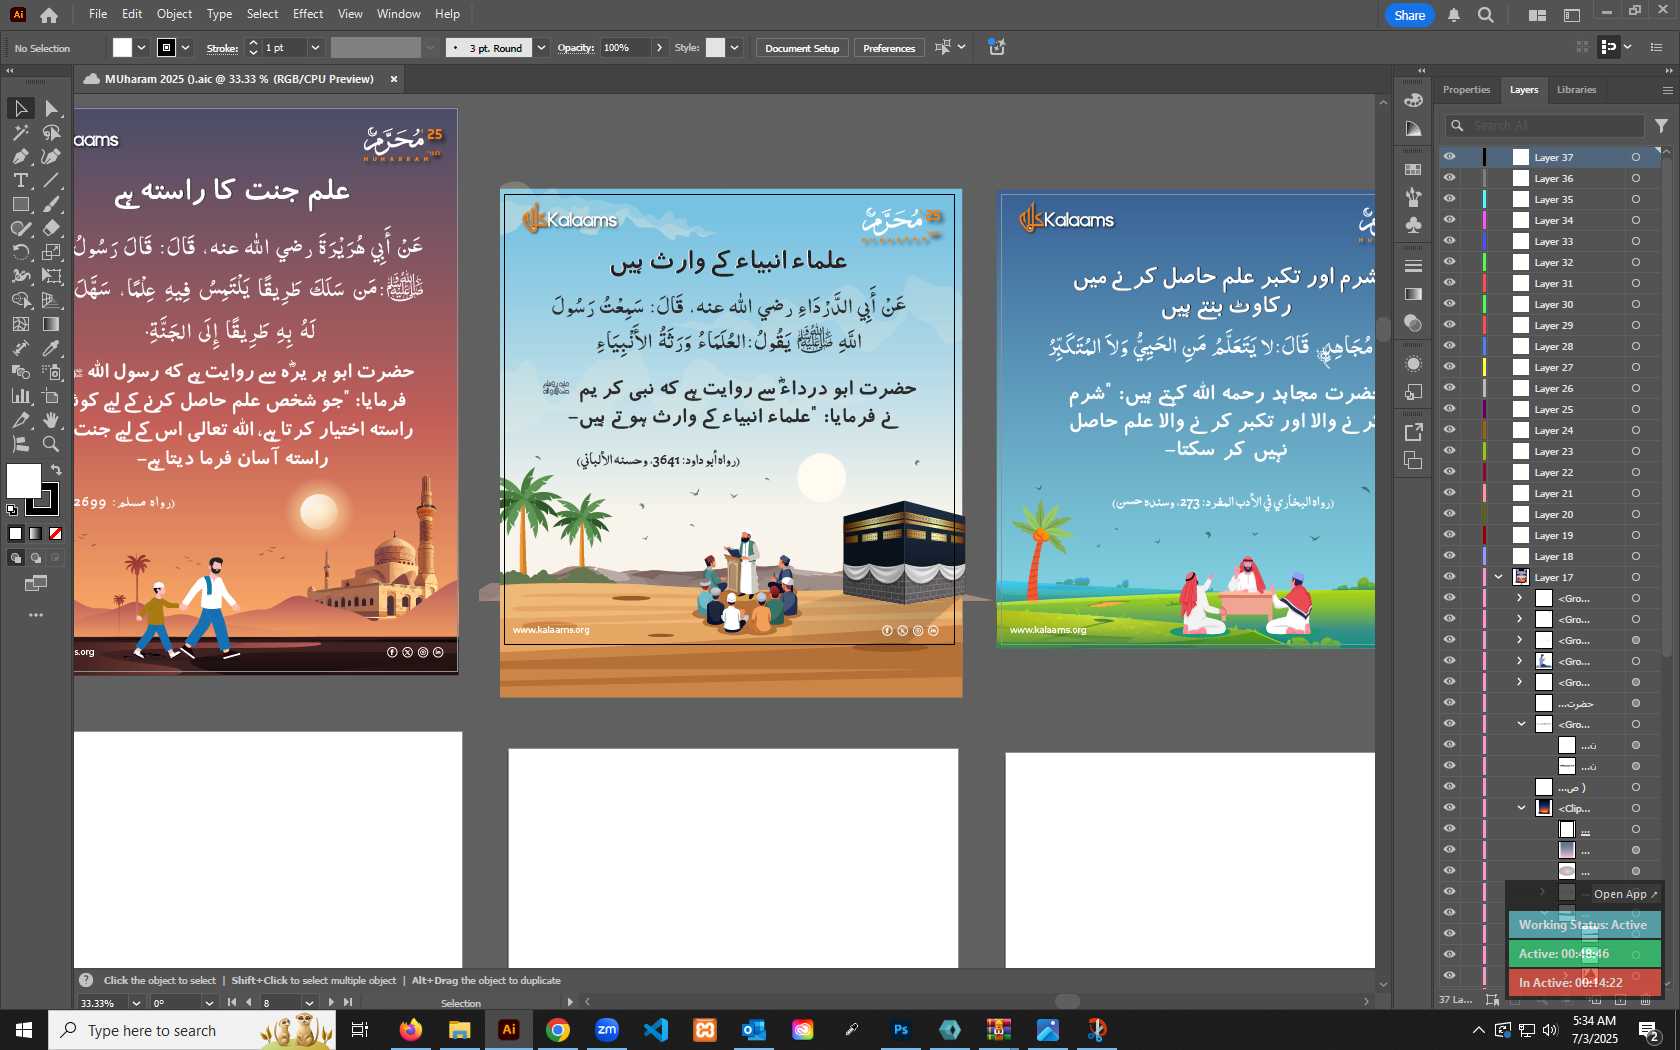This screenshot has height=1050, width=1680.
Task: Click the layers Search All field
Action: click(1545, 126)
